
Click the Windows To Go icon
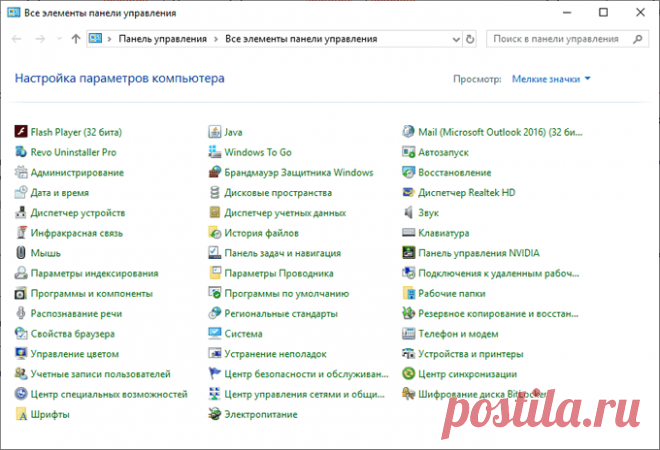tap(215, 152)
